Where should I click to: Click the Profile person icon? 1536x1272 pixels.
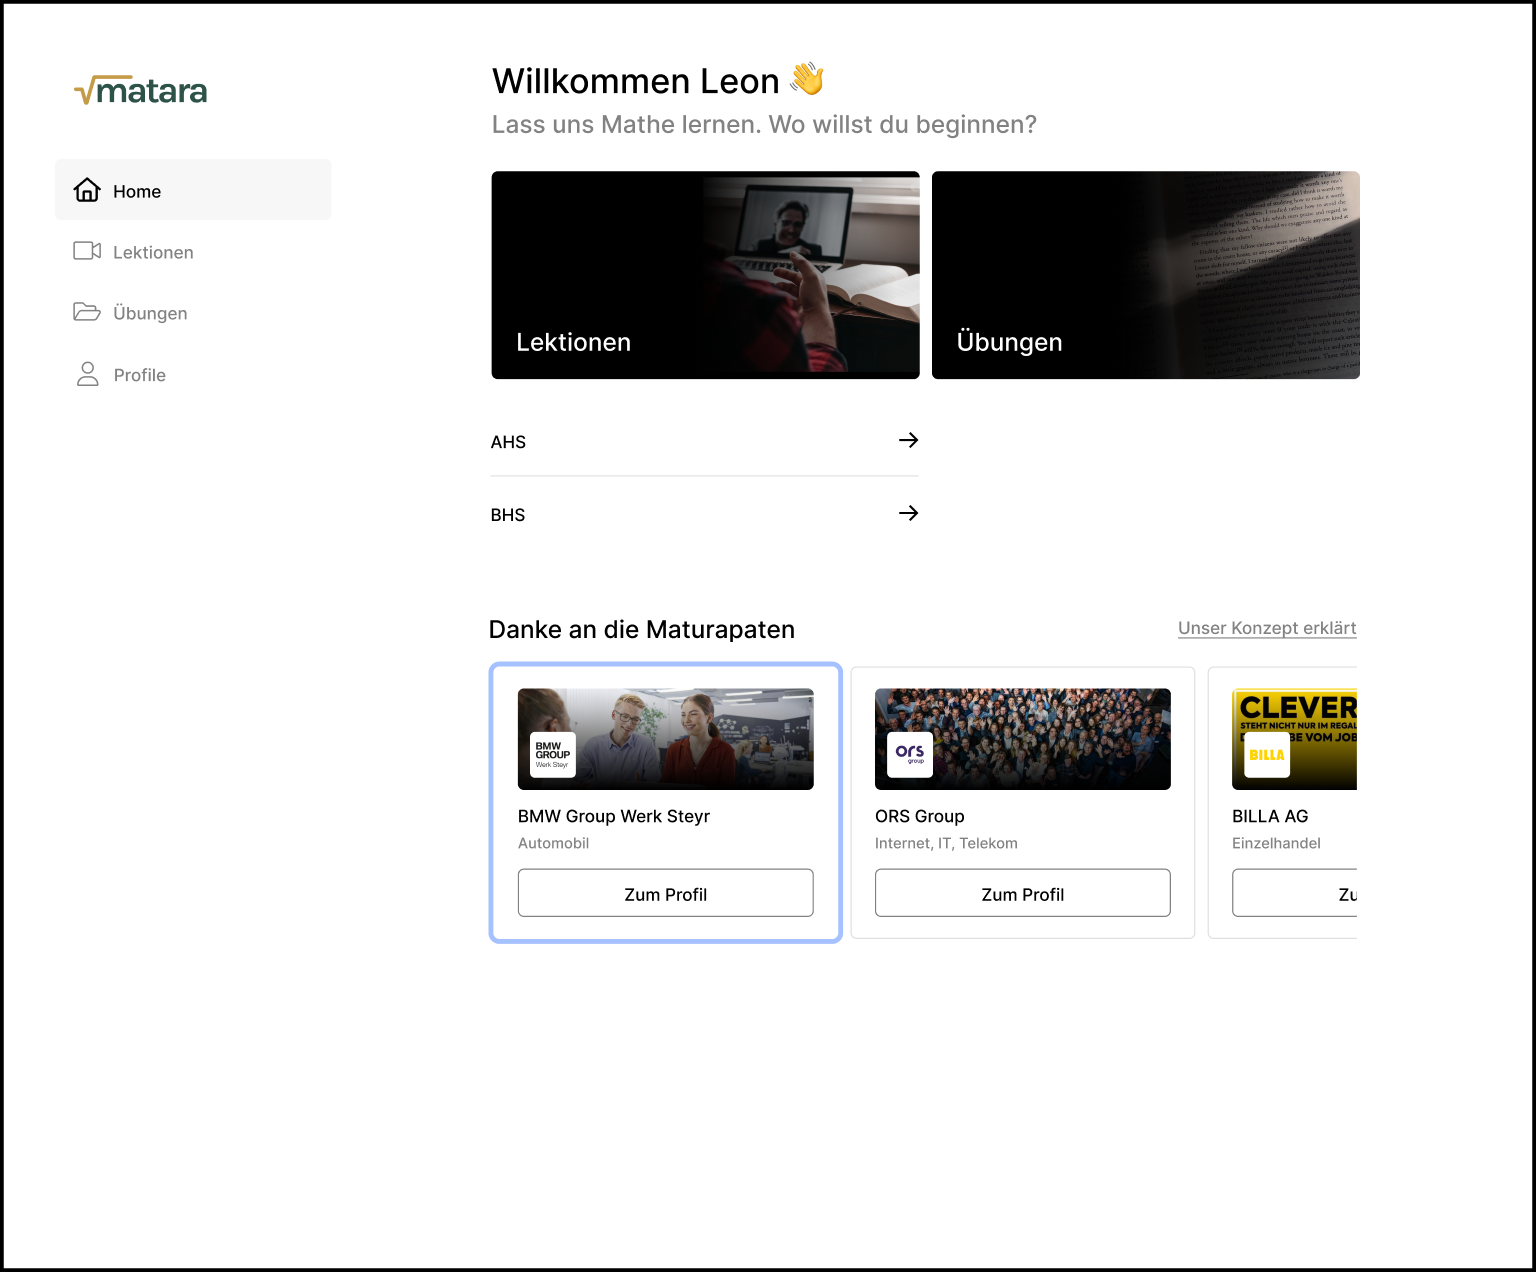[x=88, y=374]
